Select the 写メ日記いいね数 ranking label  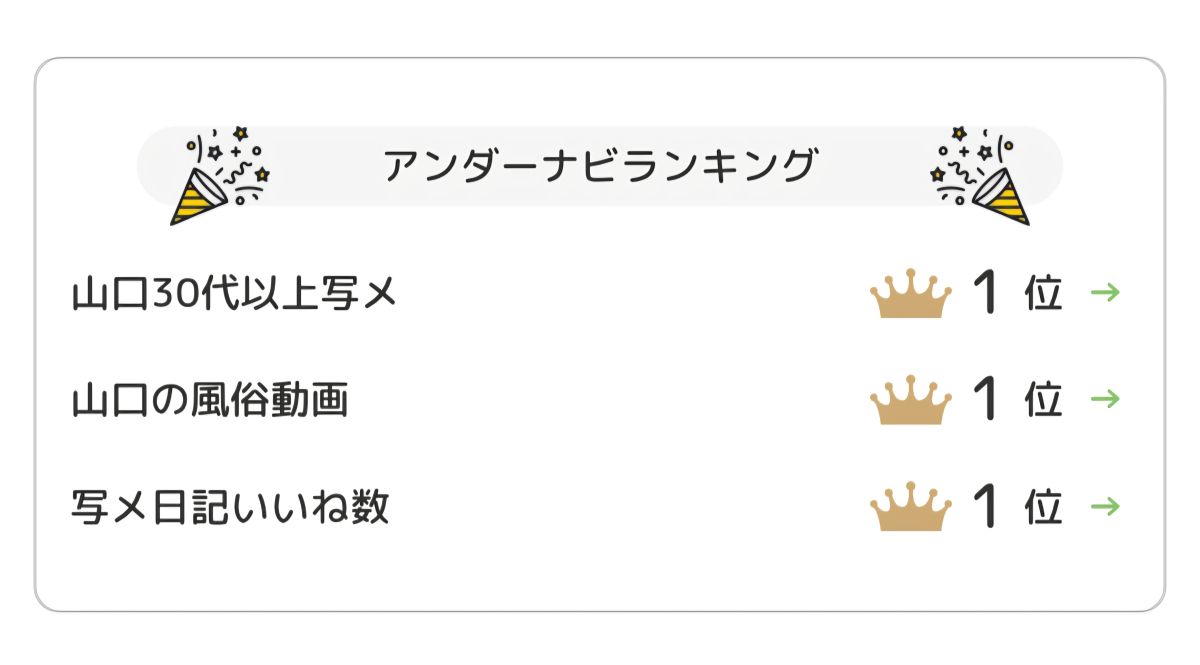(230, 508)
